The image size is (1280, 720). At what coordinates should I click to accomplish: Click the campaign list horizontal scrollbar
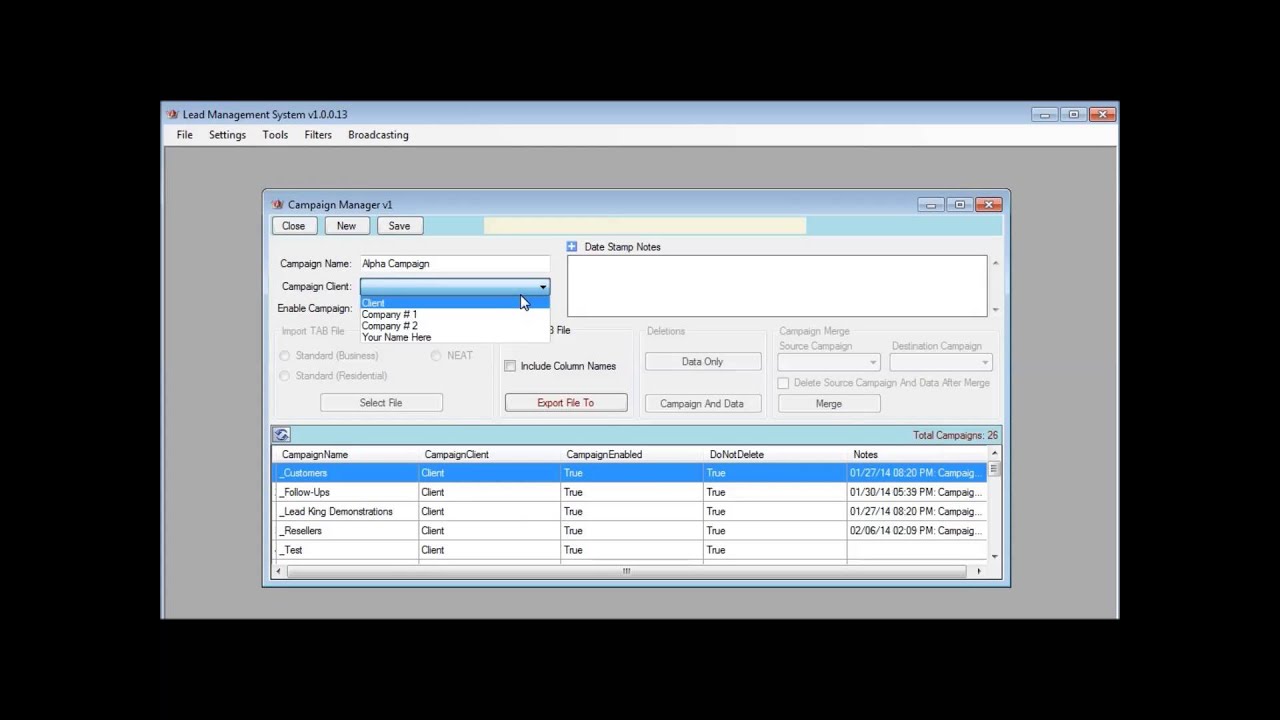[626, 571]
